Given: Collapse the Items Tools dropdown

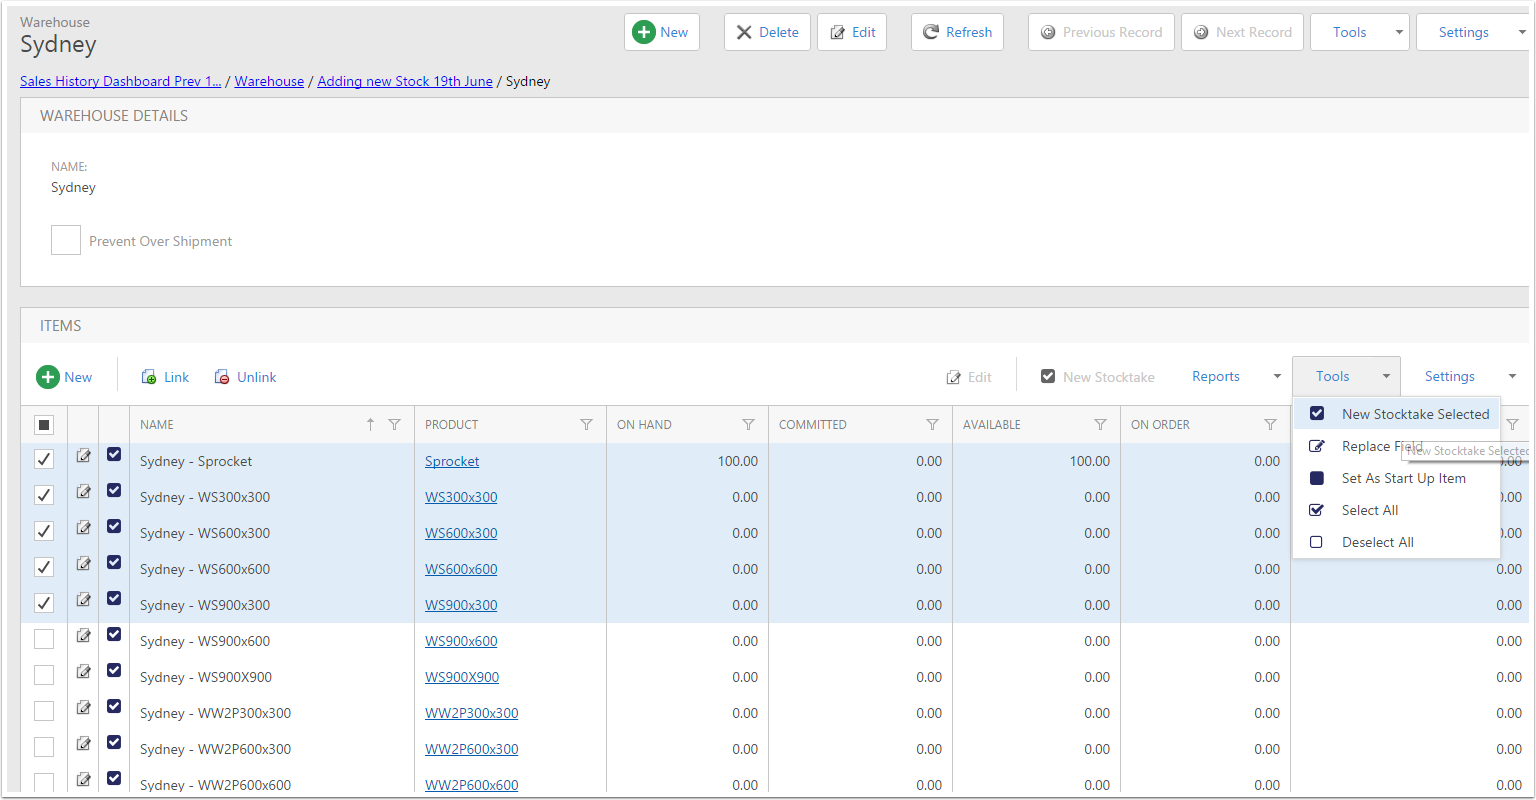Looking at the screenshot, I should [x=1346, y=376].
